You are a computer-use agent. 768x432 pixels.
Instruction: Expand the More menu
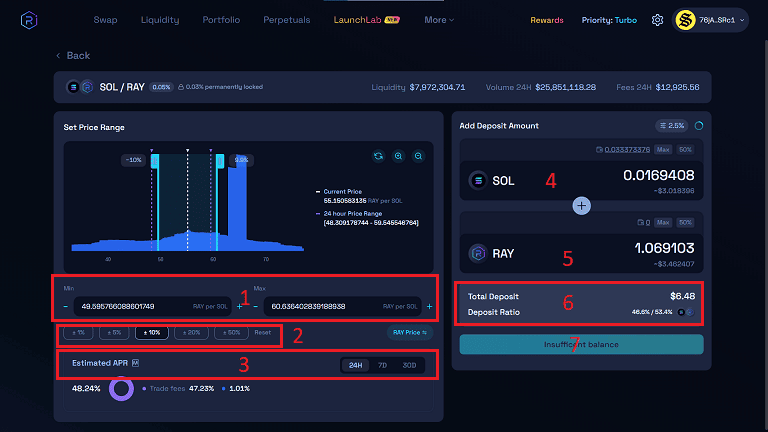tap(439, 20)
